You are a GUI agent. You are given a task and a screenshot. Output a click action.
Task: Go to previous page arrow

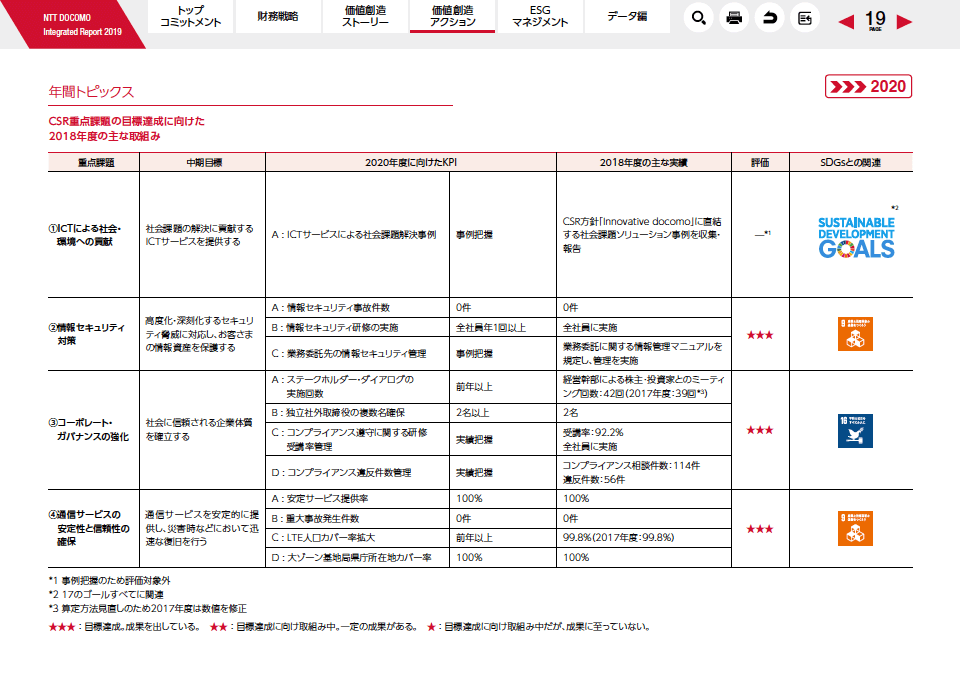[846, 22]
